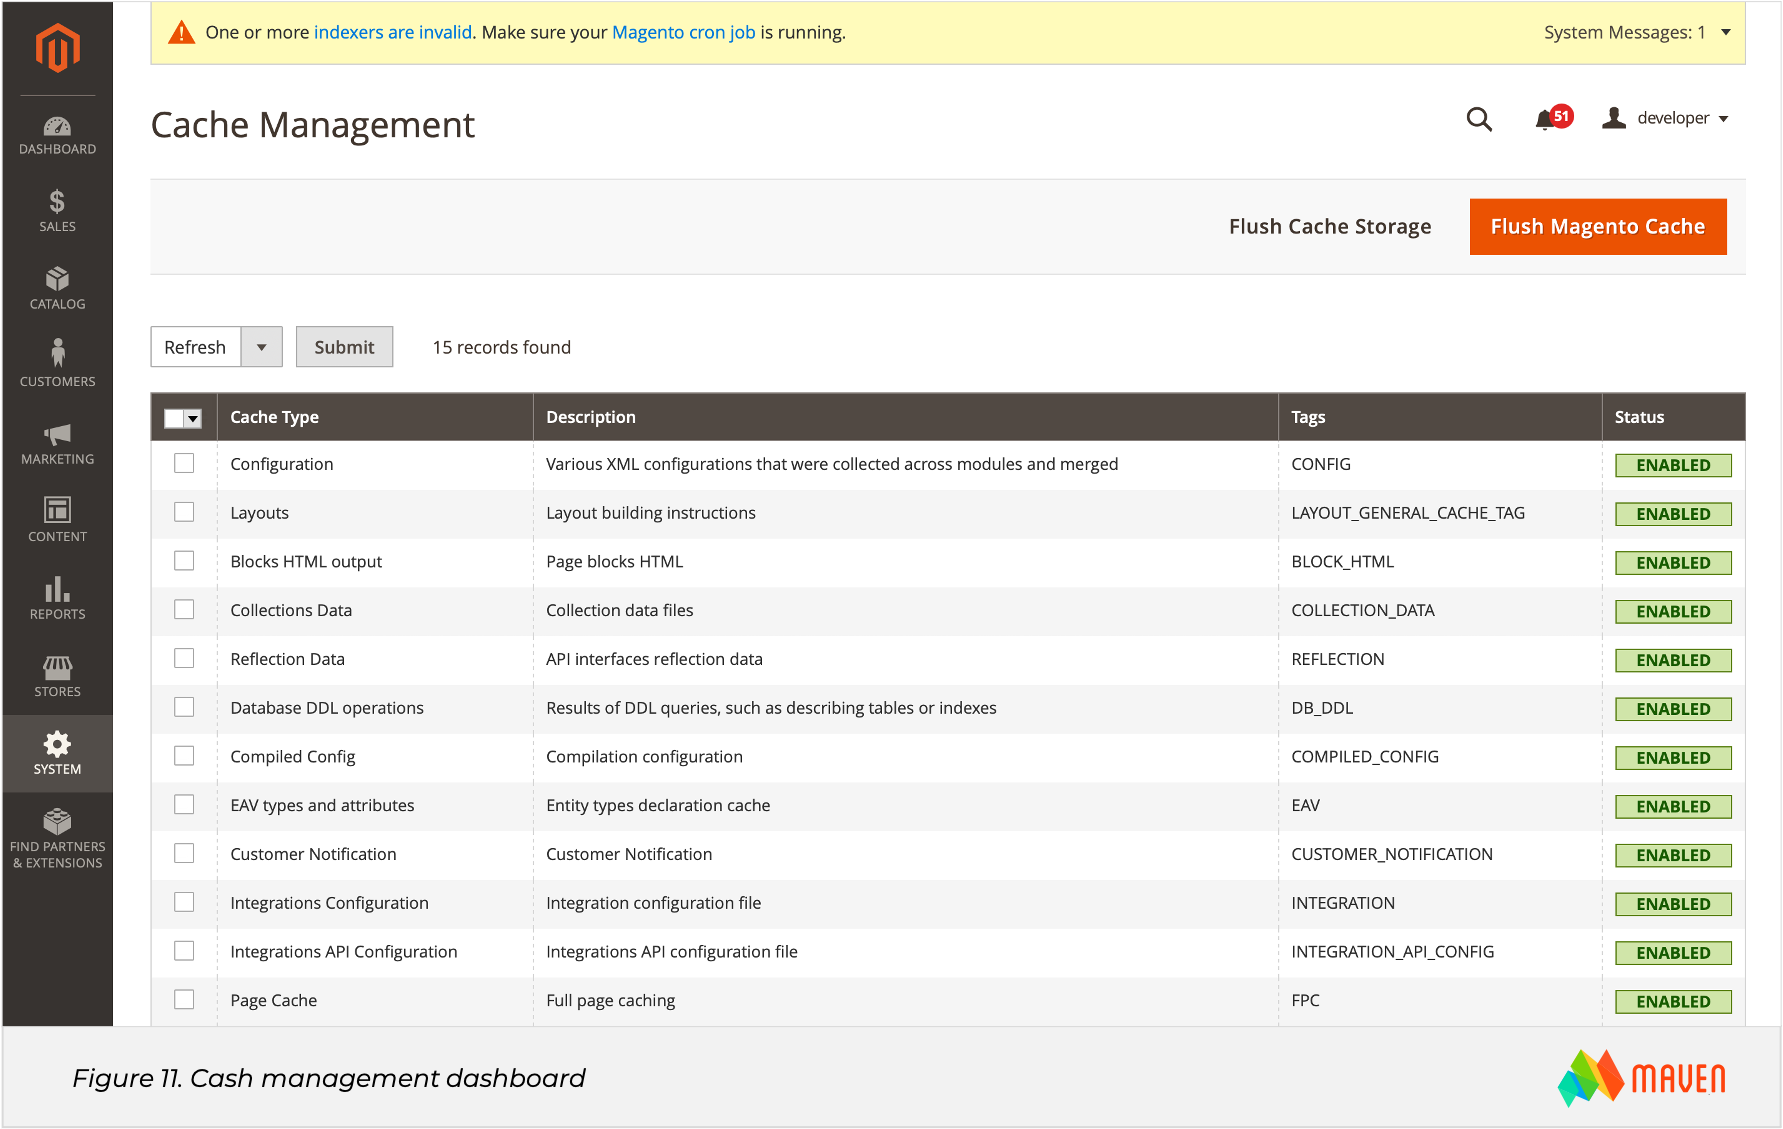
Task: Check the EAV types and attributes checkbox
Action: [x=184, y=804]
